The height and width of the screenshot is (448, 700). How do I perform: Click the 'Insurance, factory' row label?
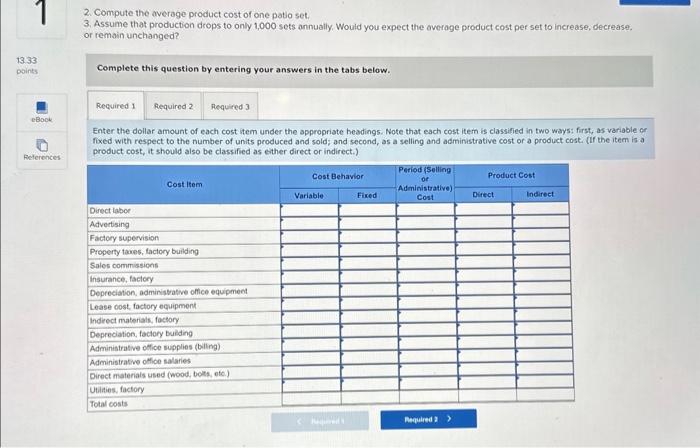(x=121, y=279)
